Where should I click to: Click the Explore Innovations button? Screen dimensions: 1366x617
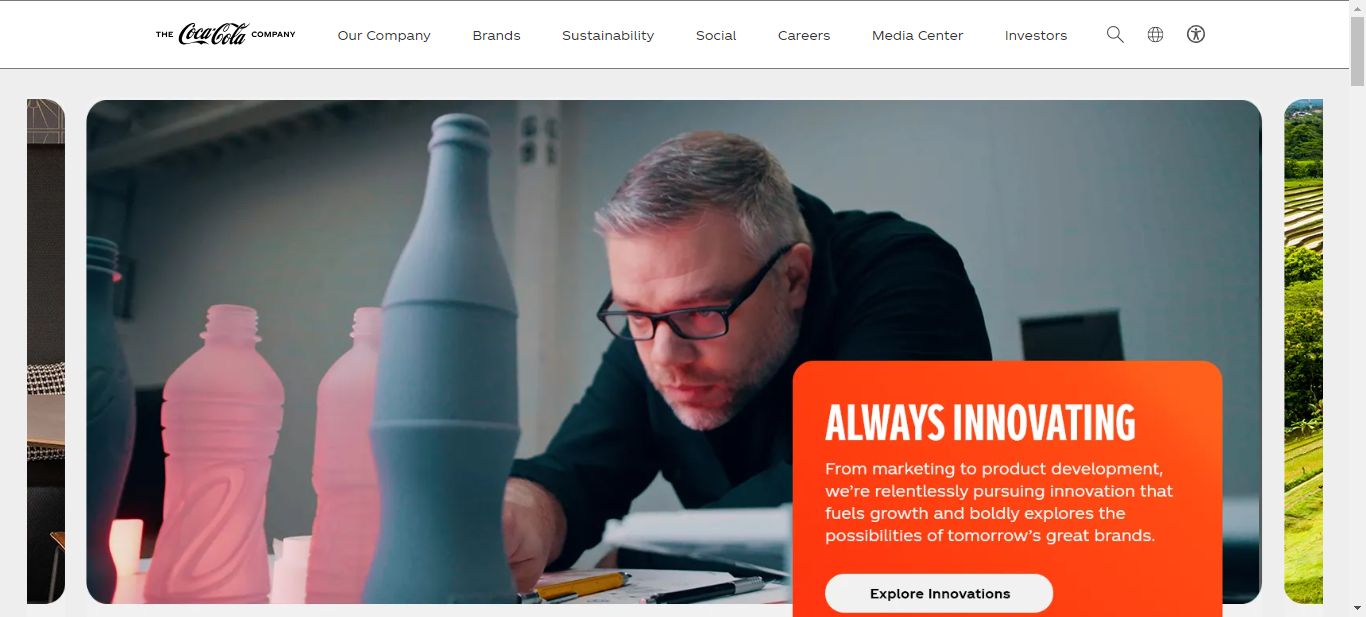coord(939,593)
